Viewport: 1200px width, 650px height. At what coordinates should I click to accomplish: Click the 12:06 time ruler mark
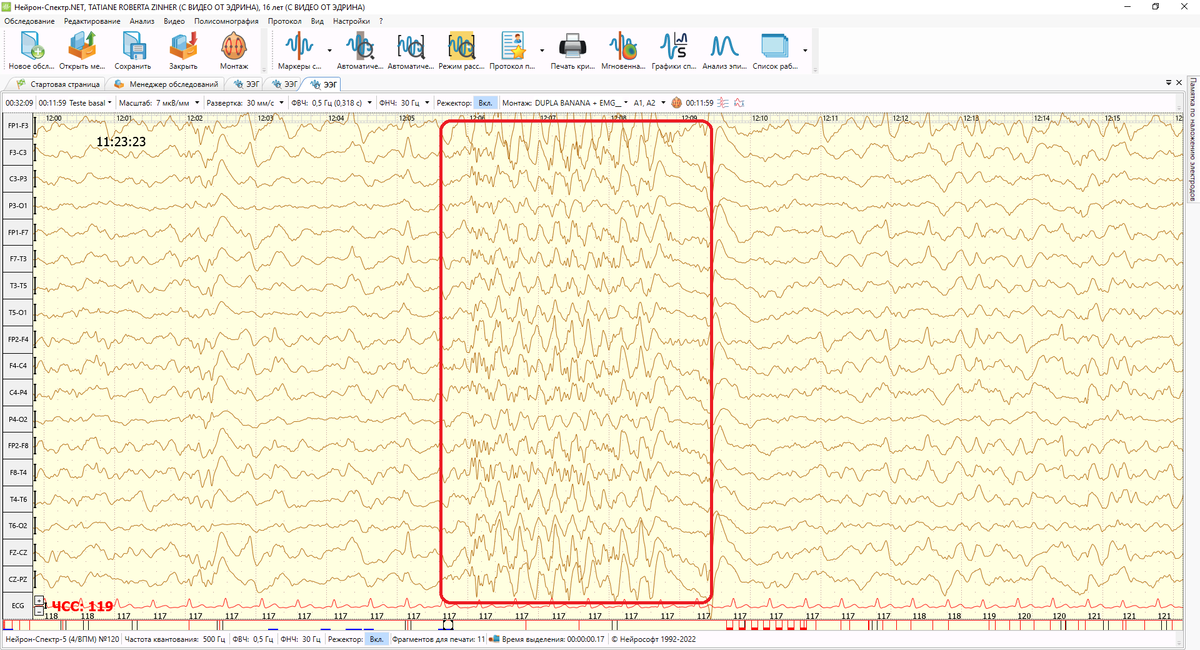477,118
